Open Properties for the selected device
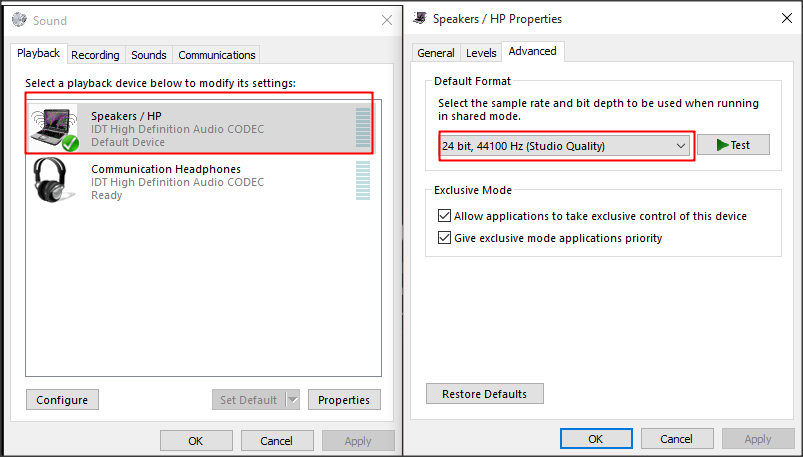Viewport: 803px width, 457px height. (x=344, y=400)
